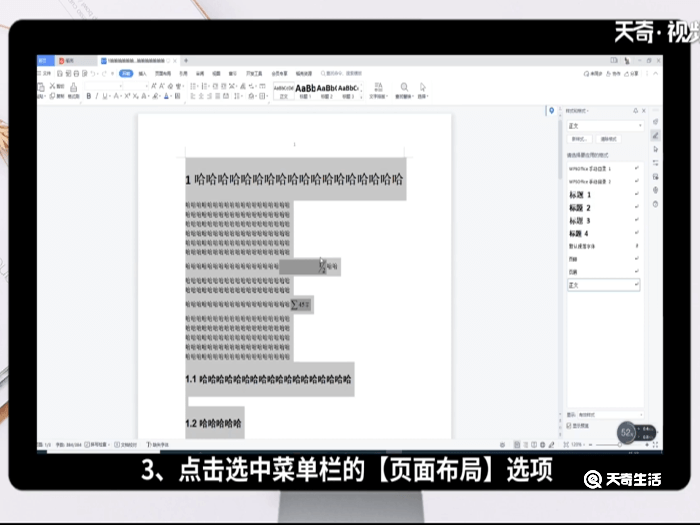Open the zoom percentage dropdown in the status bar
Viewport: 700px width, 525px height.
pyautogui.click(x=577, y=445)
